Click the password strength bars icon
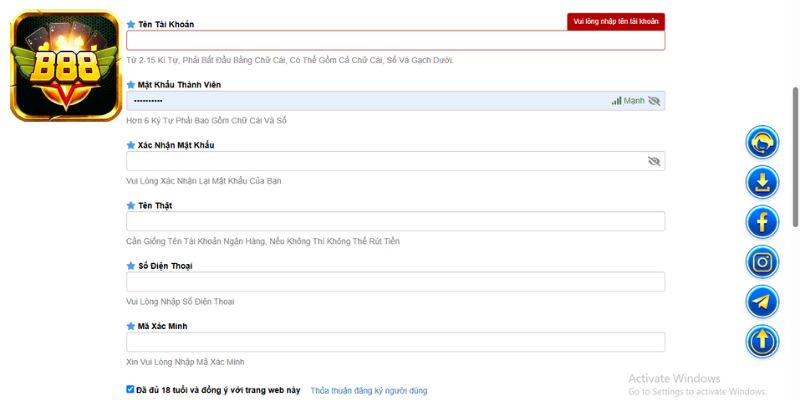 coord(617,101)
